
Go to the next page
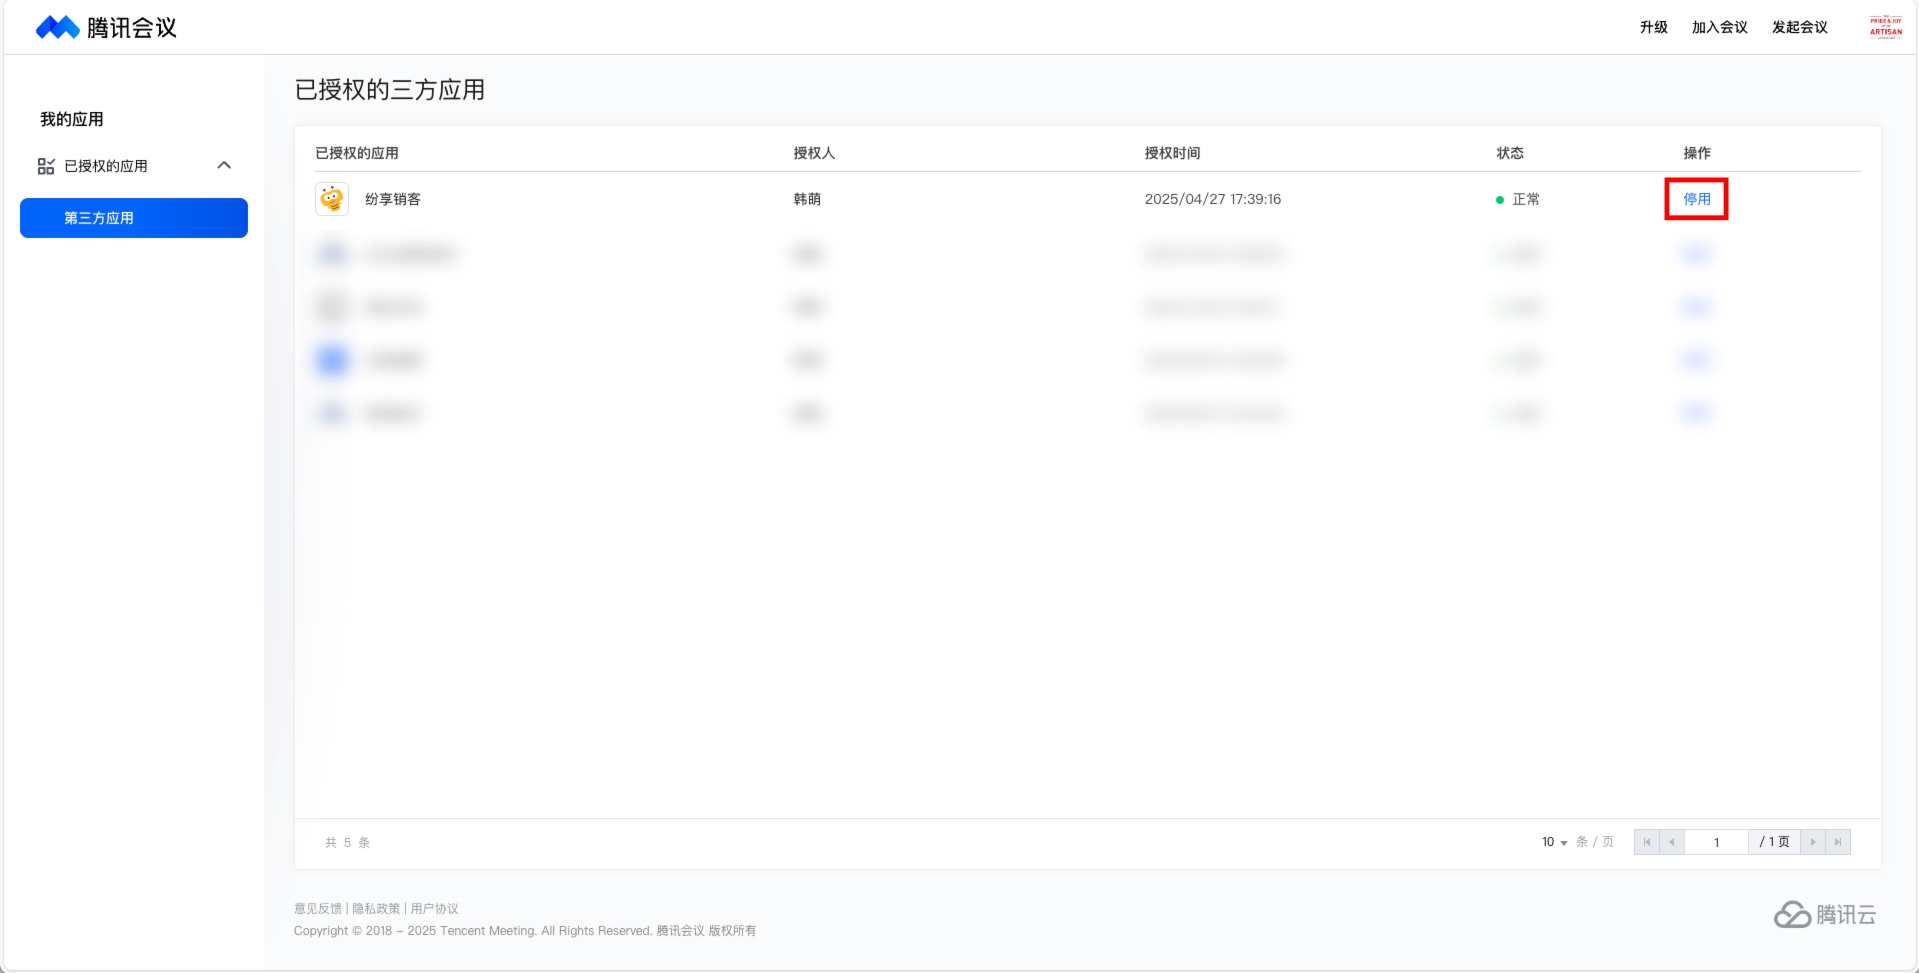[x=1812, y=842]
